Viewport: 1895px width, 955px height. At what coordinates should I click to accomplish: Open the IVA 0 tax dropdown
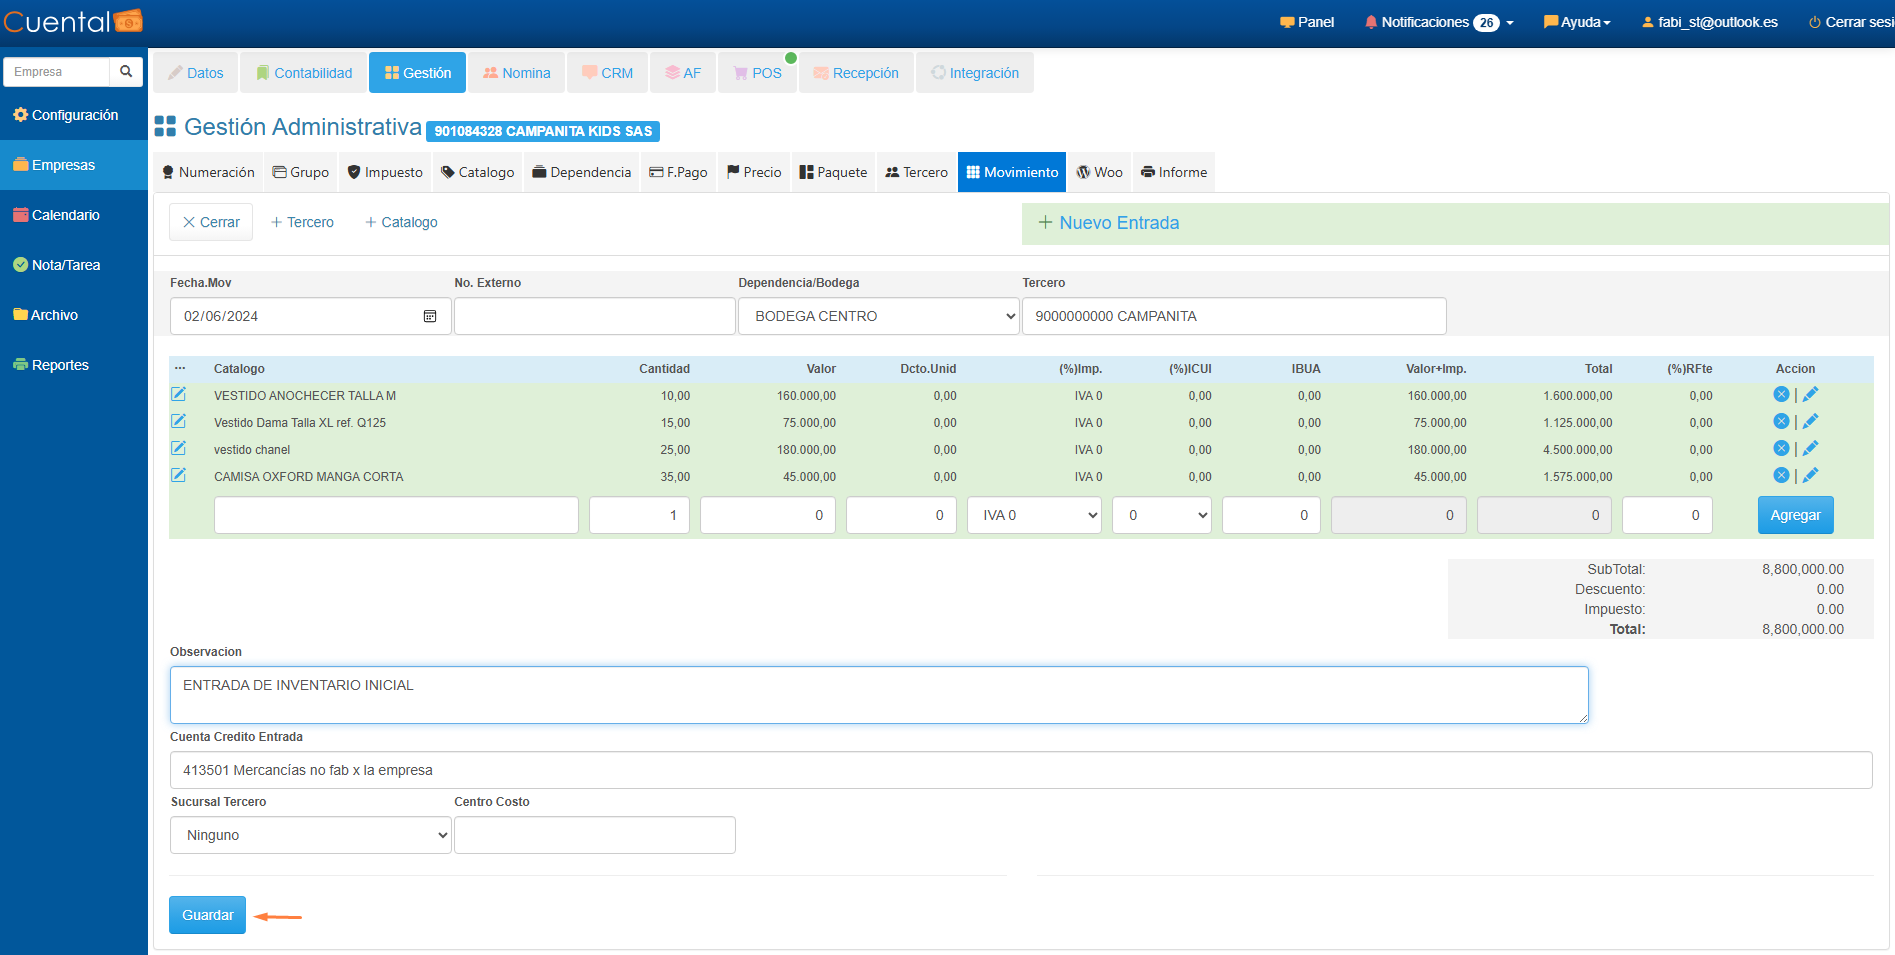coord(1034,516)
